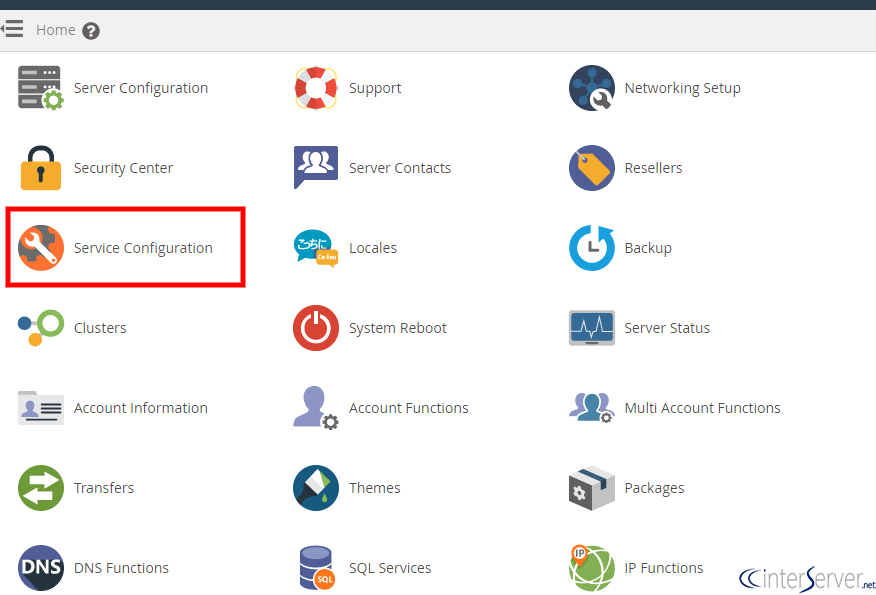876x595 pixels.
Task: Collapse the sidebar with the hamburger menu icon
Action: [12, 28]
